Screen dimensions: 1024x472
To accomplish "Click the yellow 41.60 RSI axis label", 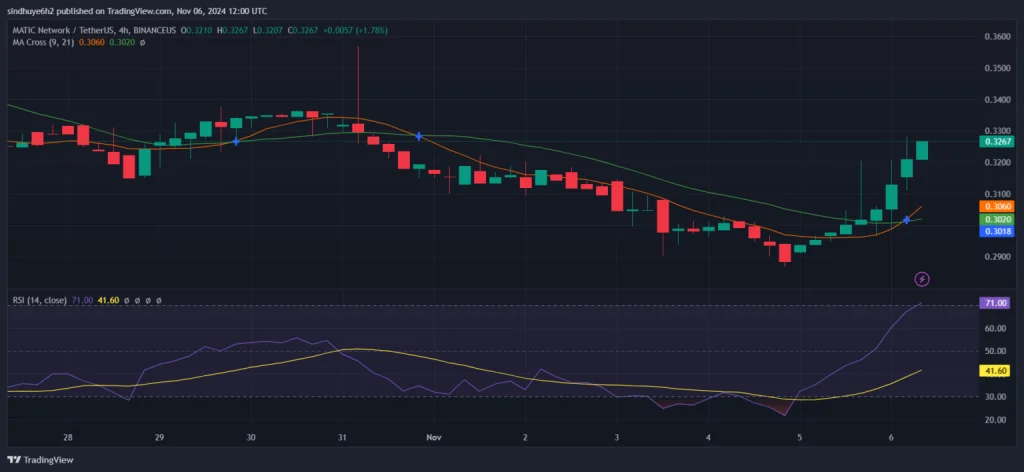I will tap(994, 370).
